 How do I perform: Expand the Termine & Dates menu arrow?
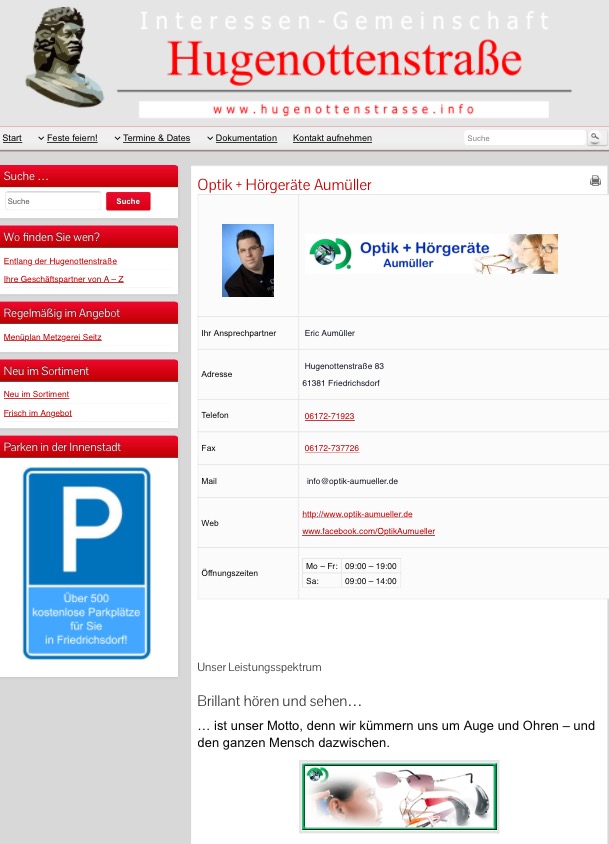pyautogui.click(x=117, y=138)
